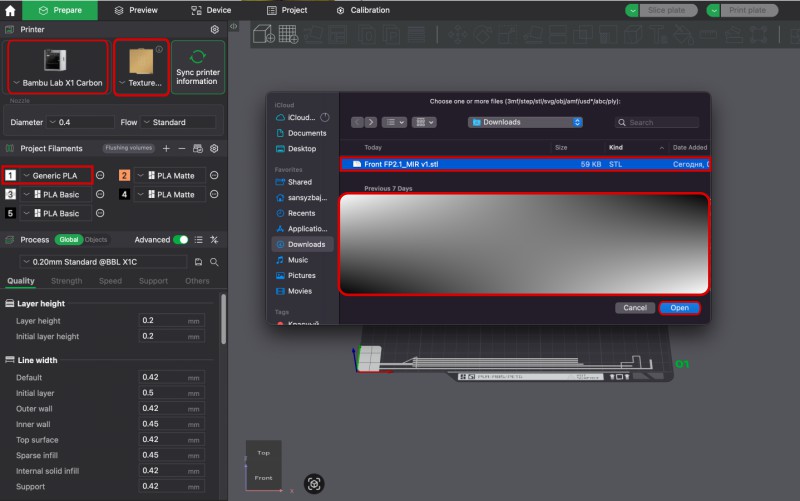Viewport: 800px width, 501px height.
Task: Open Speed settings tab
Action: (x=110, y=281)
